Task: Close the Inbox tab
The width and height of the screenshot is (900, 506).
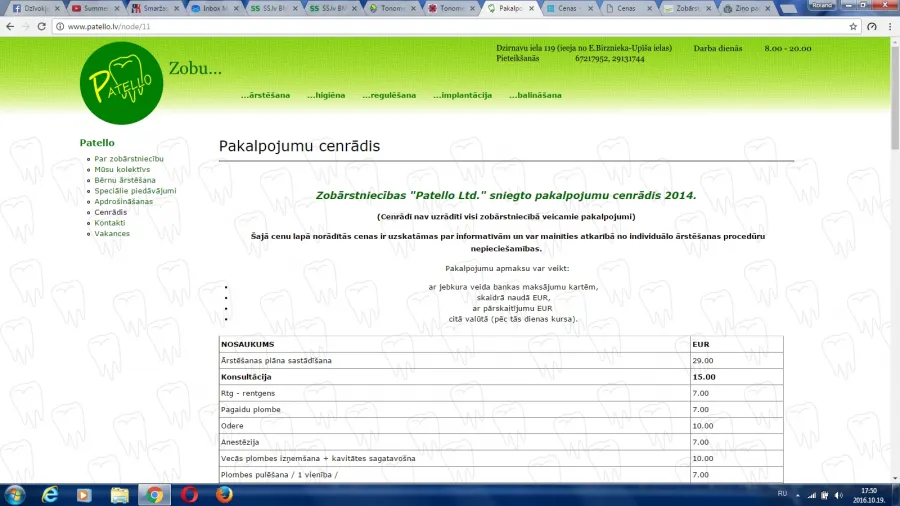Action: pos(235,9)
